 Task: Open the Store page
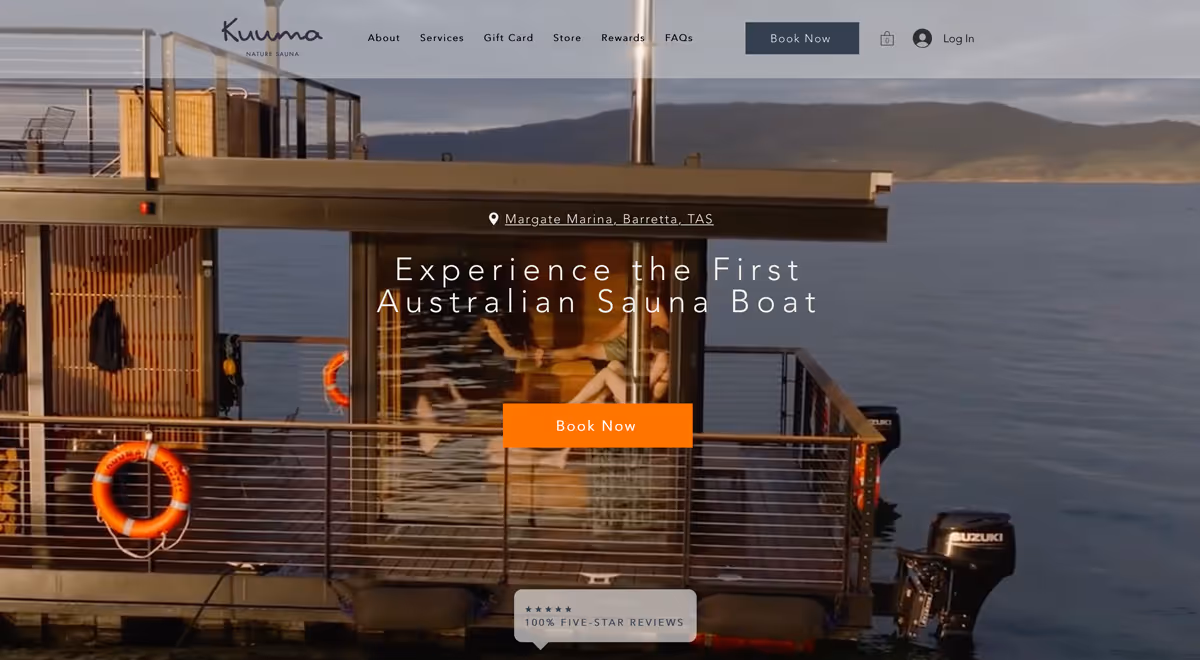567,38
